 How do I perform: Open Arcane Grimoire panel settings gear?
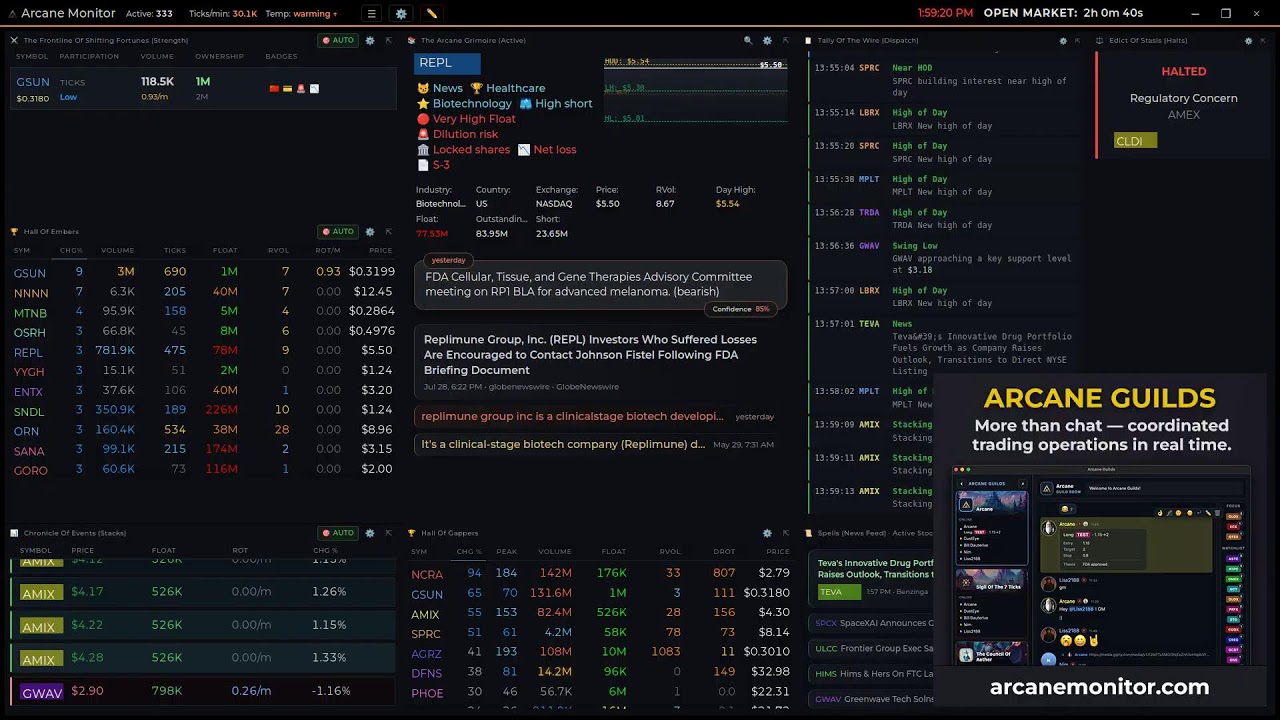tap(767, 40)
